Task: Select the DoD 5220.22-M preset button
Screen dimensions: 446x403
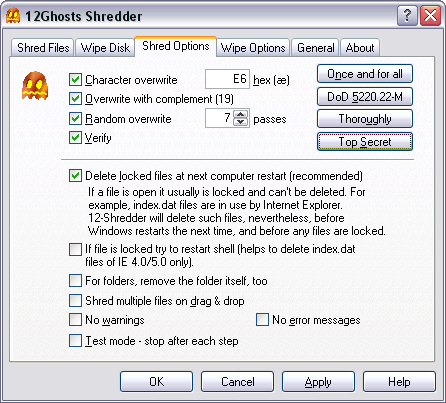Action: 365,97
